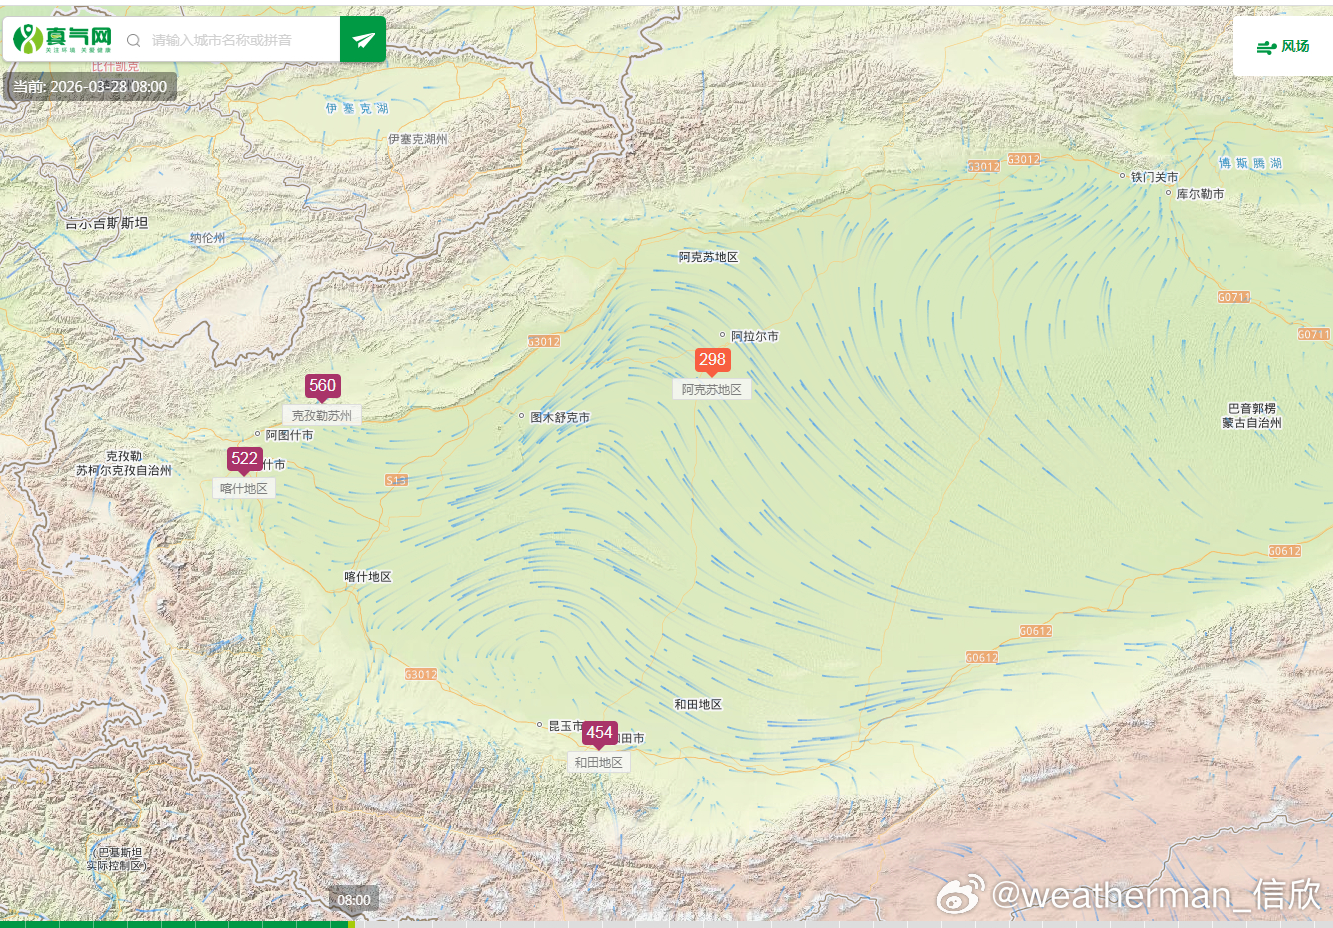The width and height of the screenshot is (1333, 928).
Task: Select the 560 AQI marker
Action: tap(322, 386)
